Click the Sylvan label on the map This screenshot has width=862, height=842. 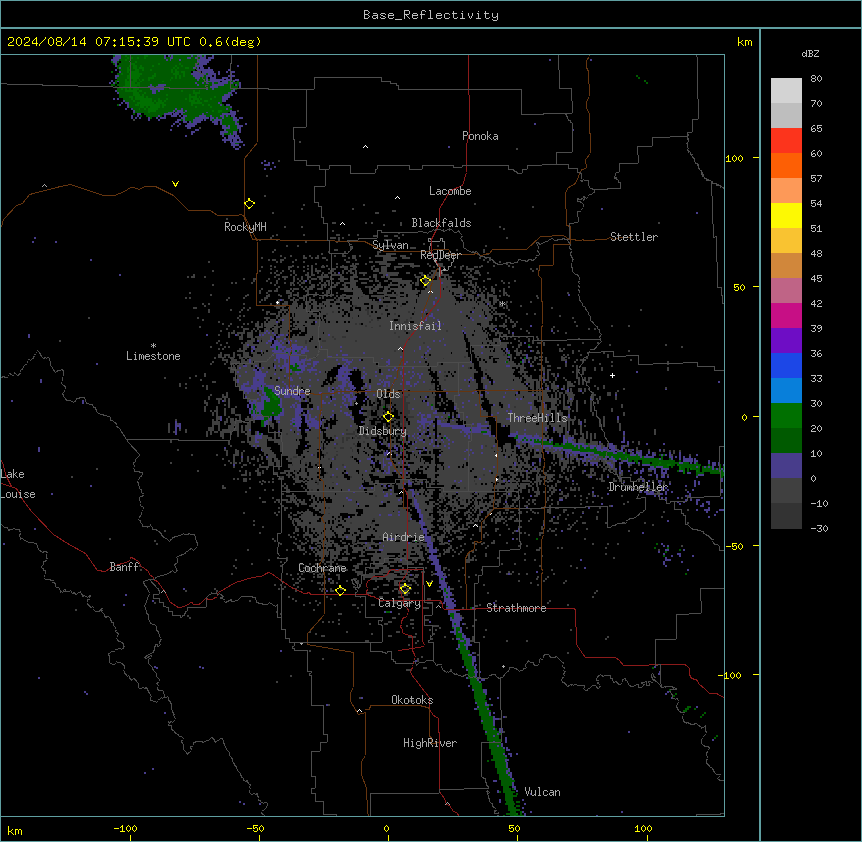point(390,245)
